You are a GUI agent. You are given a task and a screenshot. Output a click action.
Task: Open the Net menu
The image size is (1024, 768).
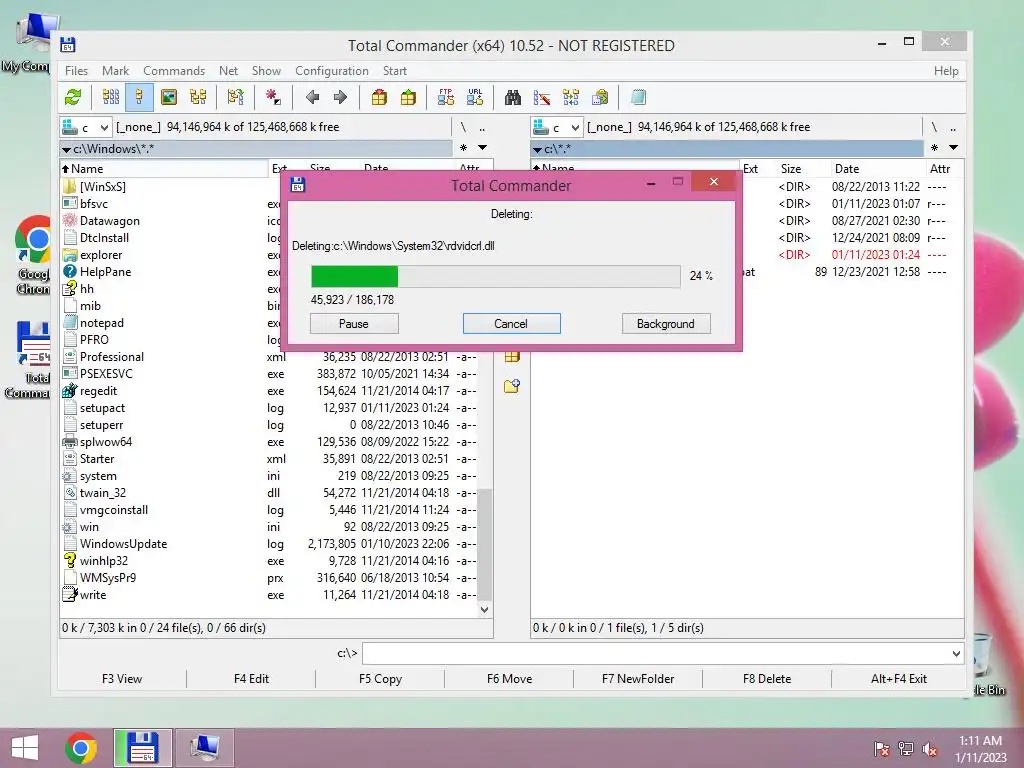229,71
